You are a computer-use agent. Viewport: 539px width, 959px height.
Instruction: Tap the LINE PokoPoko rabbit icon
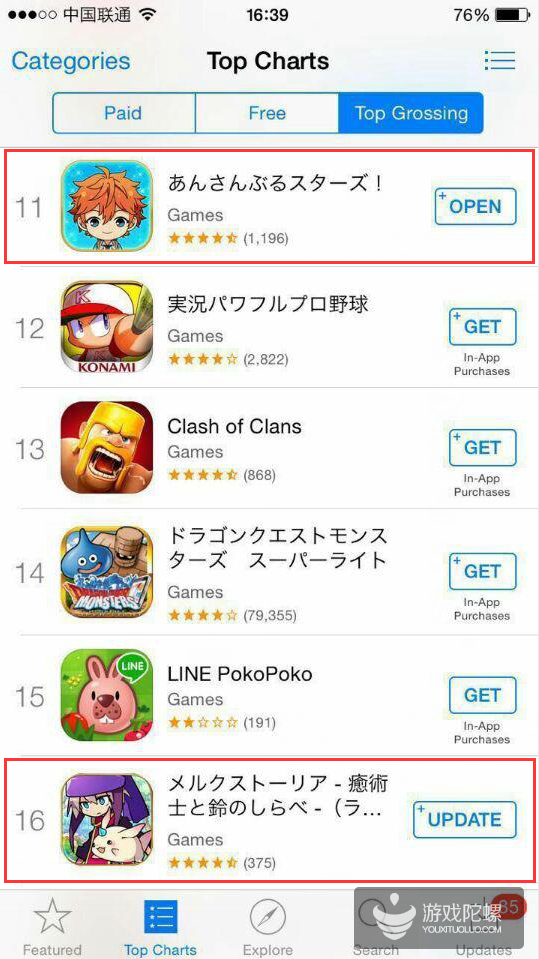(107, 695)
